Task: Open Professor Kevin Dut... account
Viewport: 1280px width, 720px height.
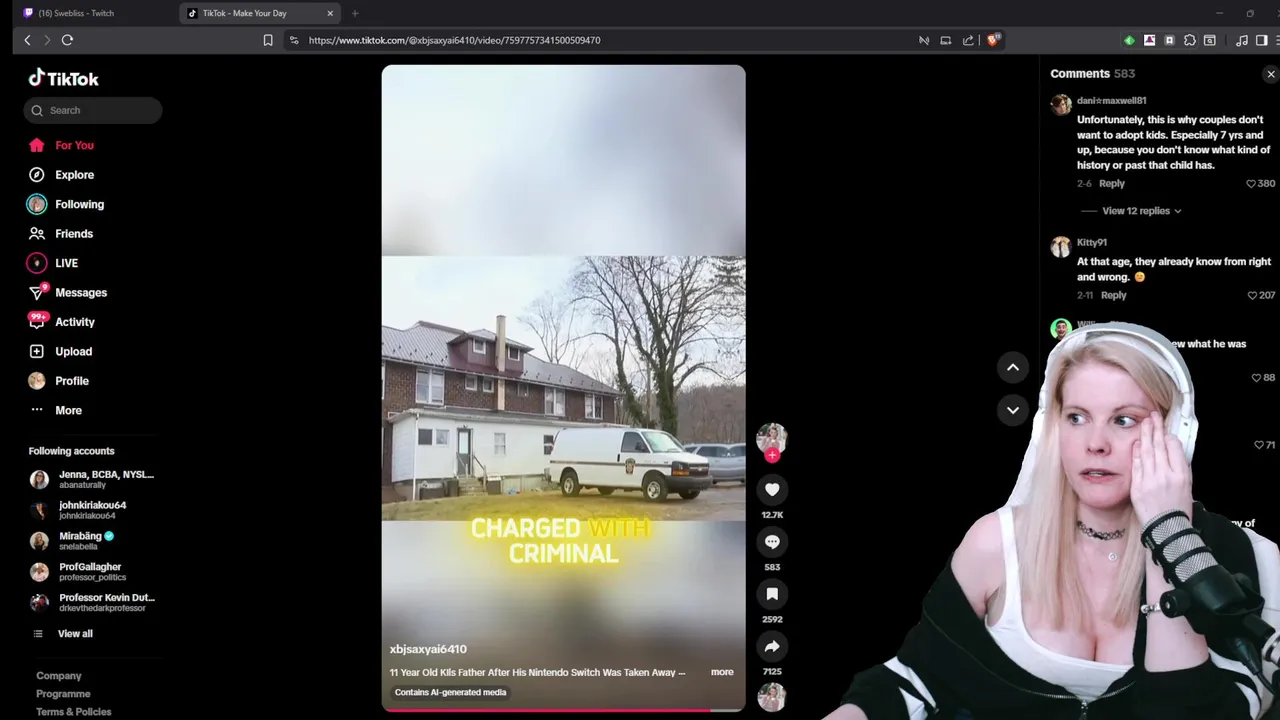Action: (92, 602)
